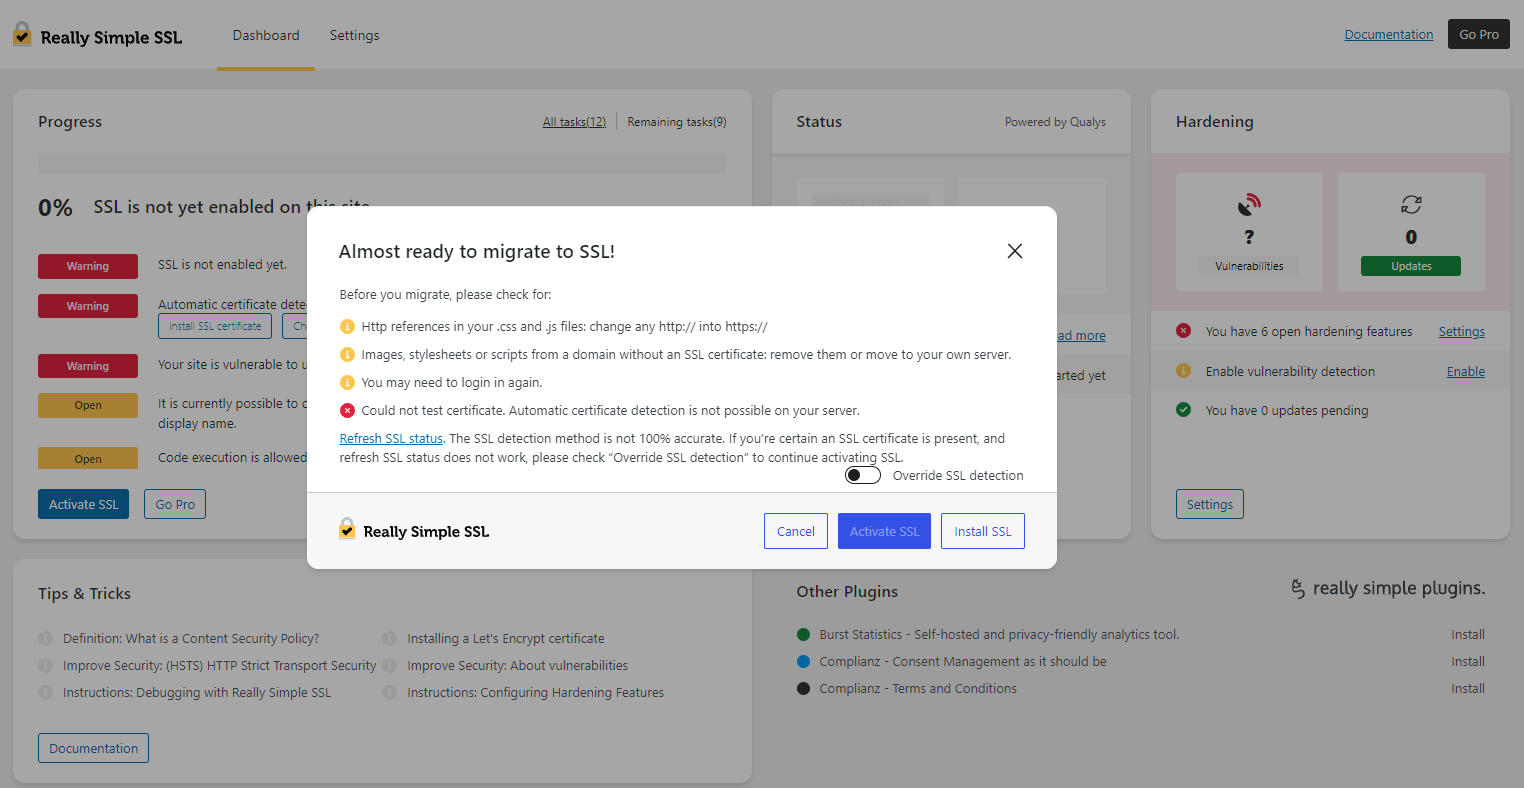Install Complianz Terms and Conditions plugin
1524x788 pixels.
pyautogui.click(x=1468, y=688)
